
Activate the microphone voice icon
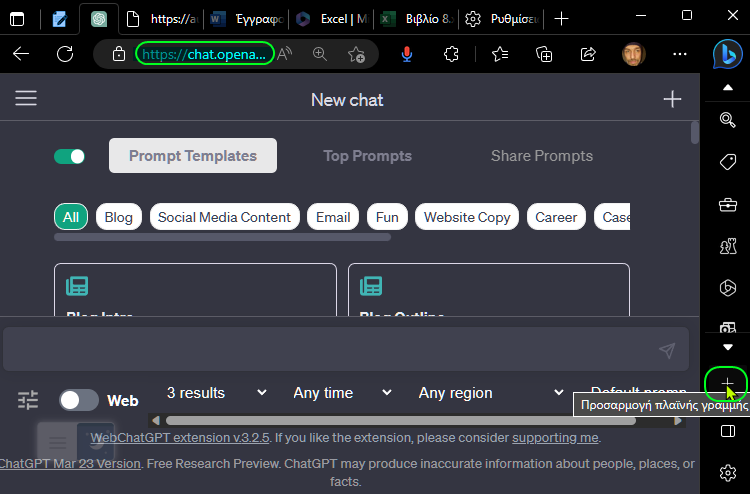pyautogui.click(x=407, y=55)
